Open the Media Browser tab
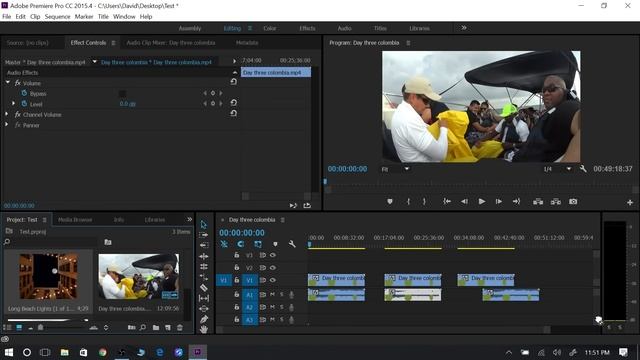Image resolution: width=640 pixels, height=360 pixels. pyautogui.click(x=75, y=220)
